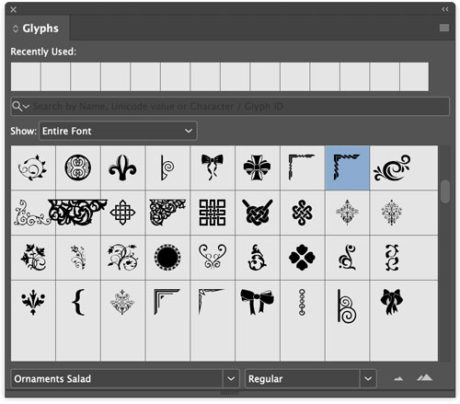Open the Regular font style dropdown
460x404 pixels.
[x=368, y=379]
